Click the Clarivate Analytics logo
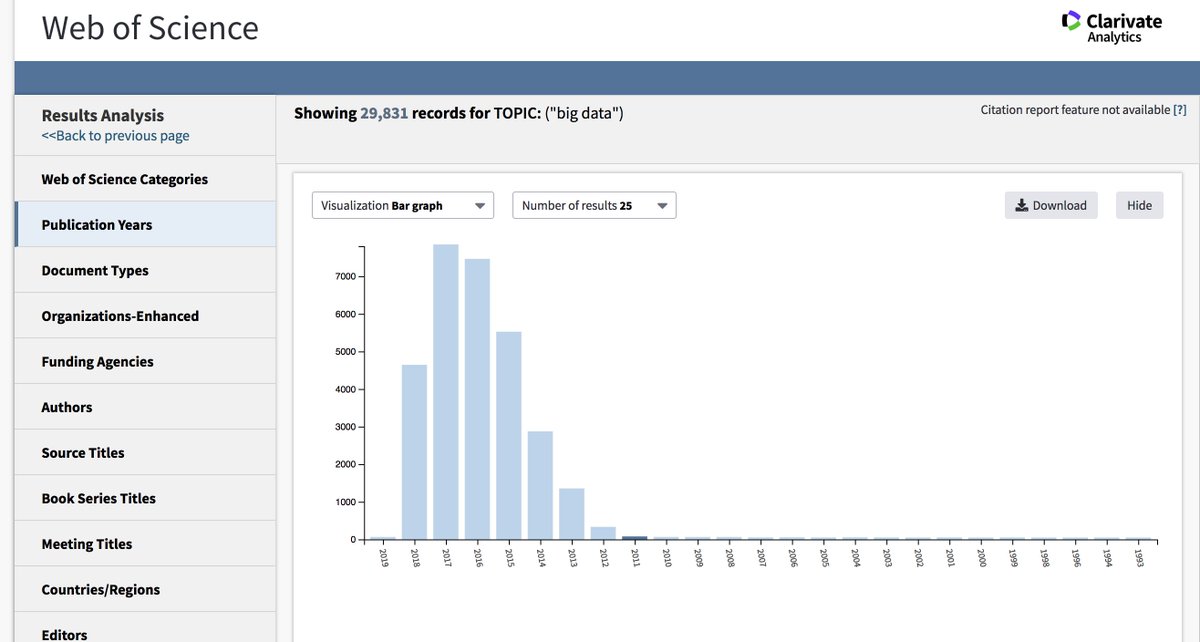The width and height of the screenshot is (1200, 642). (x=1112, y=26)
